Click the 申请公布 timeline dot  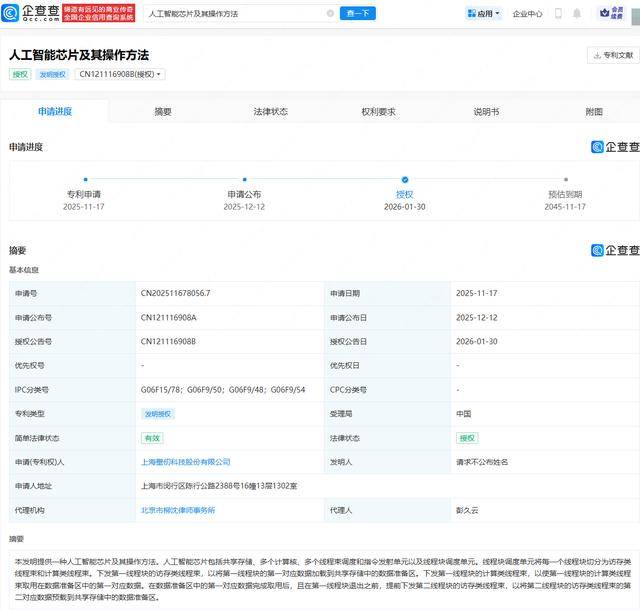pyautogui.click(x=244, y=180)
